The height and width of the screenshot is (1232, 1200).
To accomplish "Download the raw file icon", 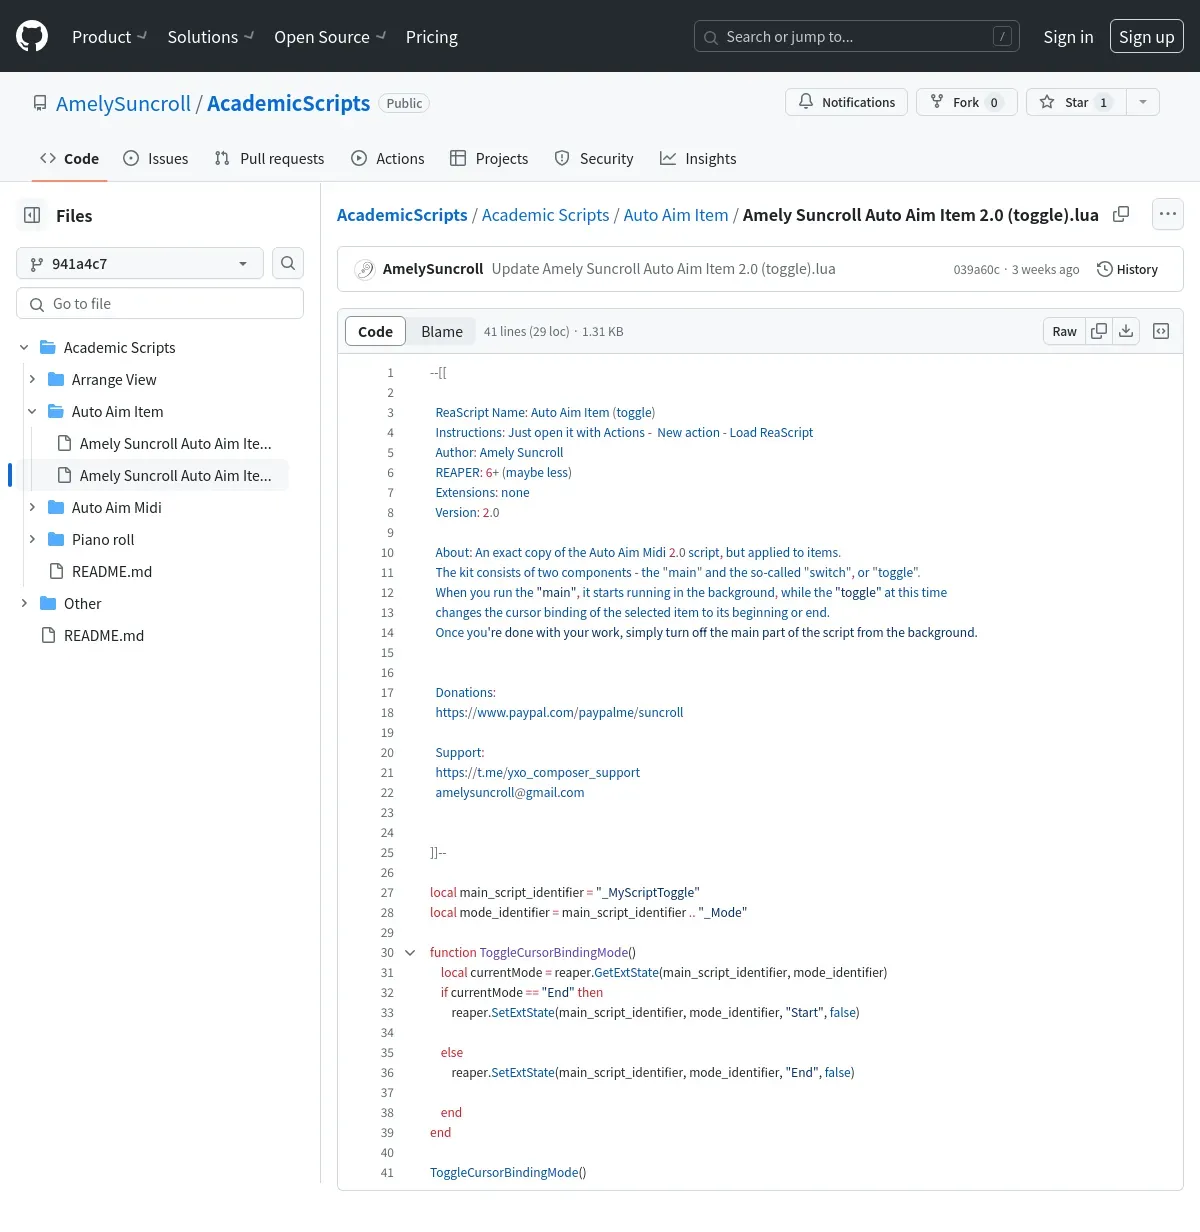I will point(1126,331).
